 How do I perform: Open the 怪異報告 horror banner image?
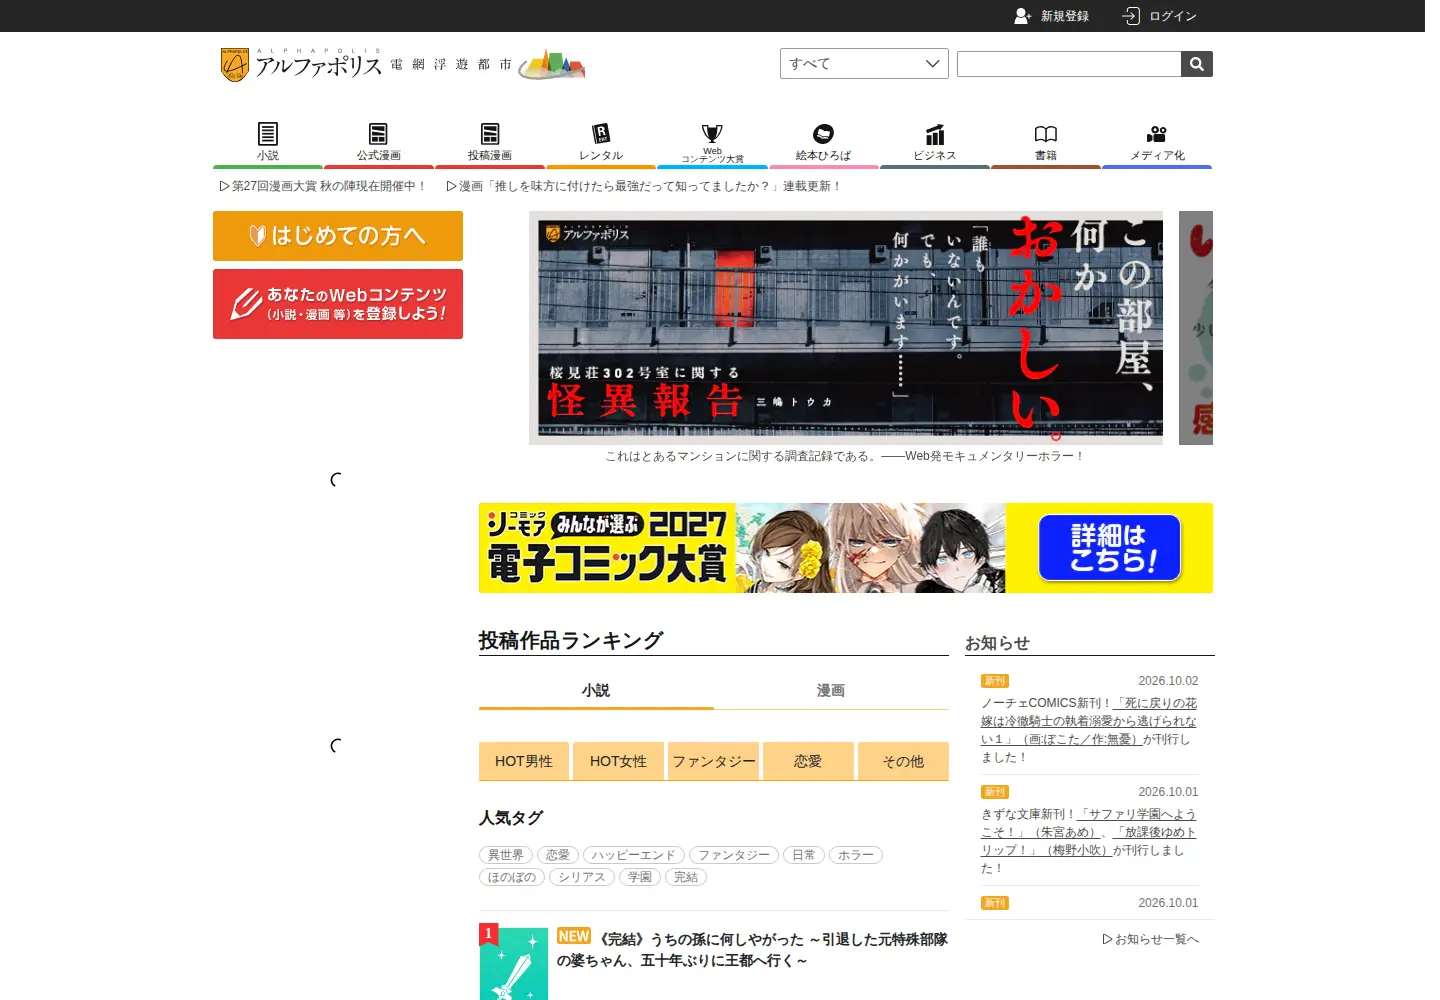click(846, 327)
